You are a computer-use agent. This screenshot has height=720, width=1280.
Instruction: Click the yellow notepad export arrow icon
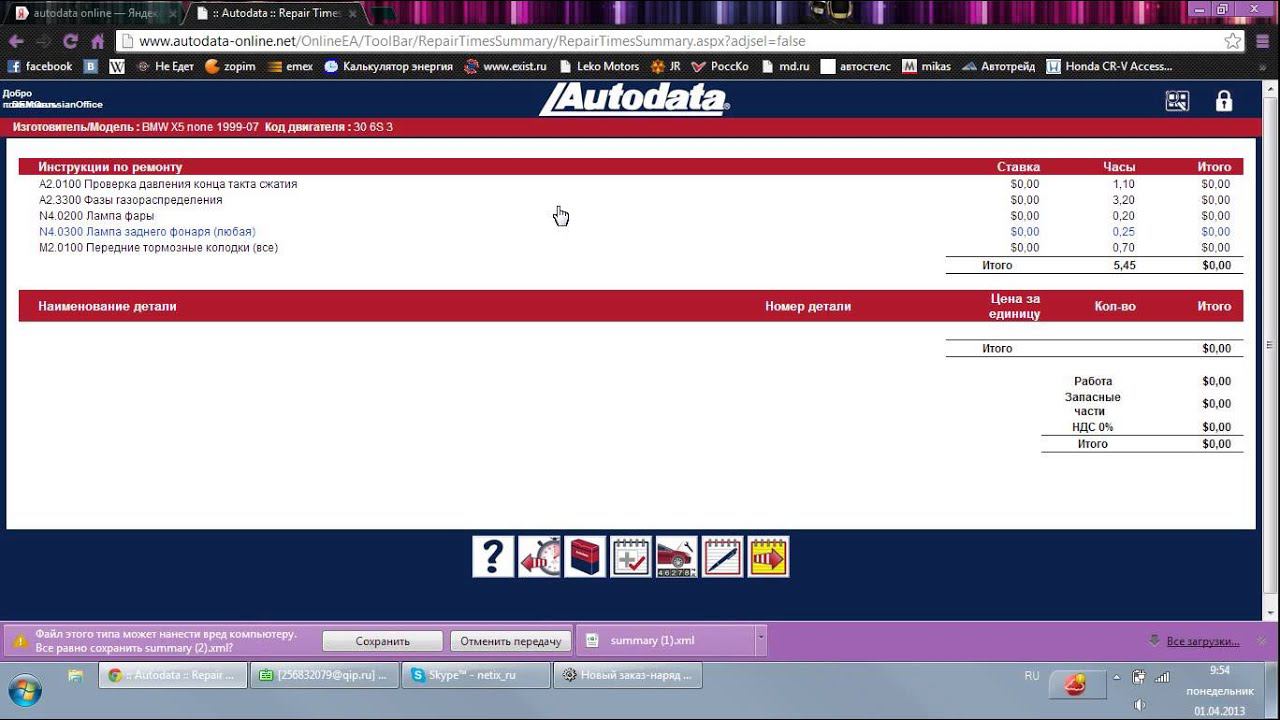768,557
